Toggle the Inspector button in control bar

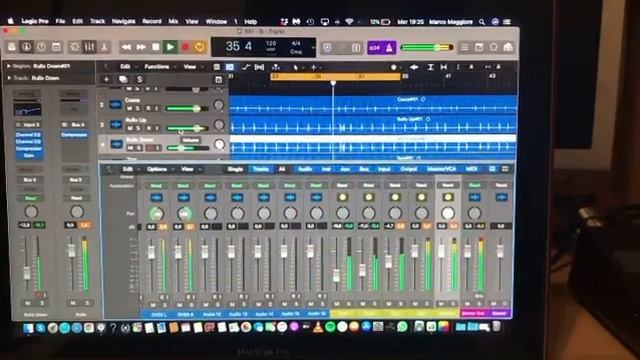pyautogui.click(x=27, y=47)
